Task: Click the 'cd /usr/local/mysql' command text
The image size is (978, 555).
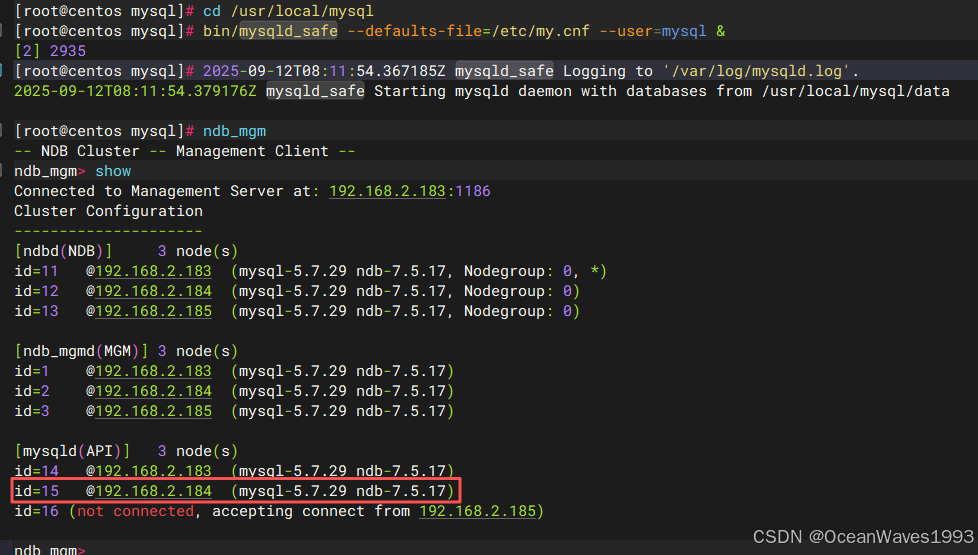Action: 288,11
